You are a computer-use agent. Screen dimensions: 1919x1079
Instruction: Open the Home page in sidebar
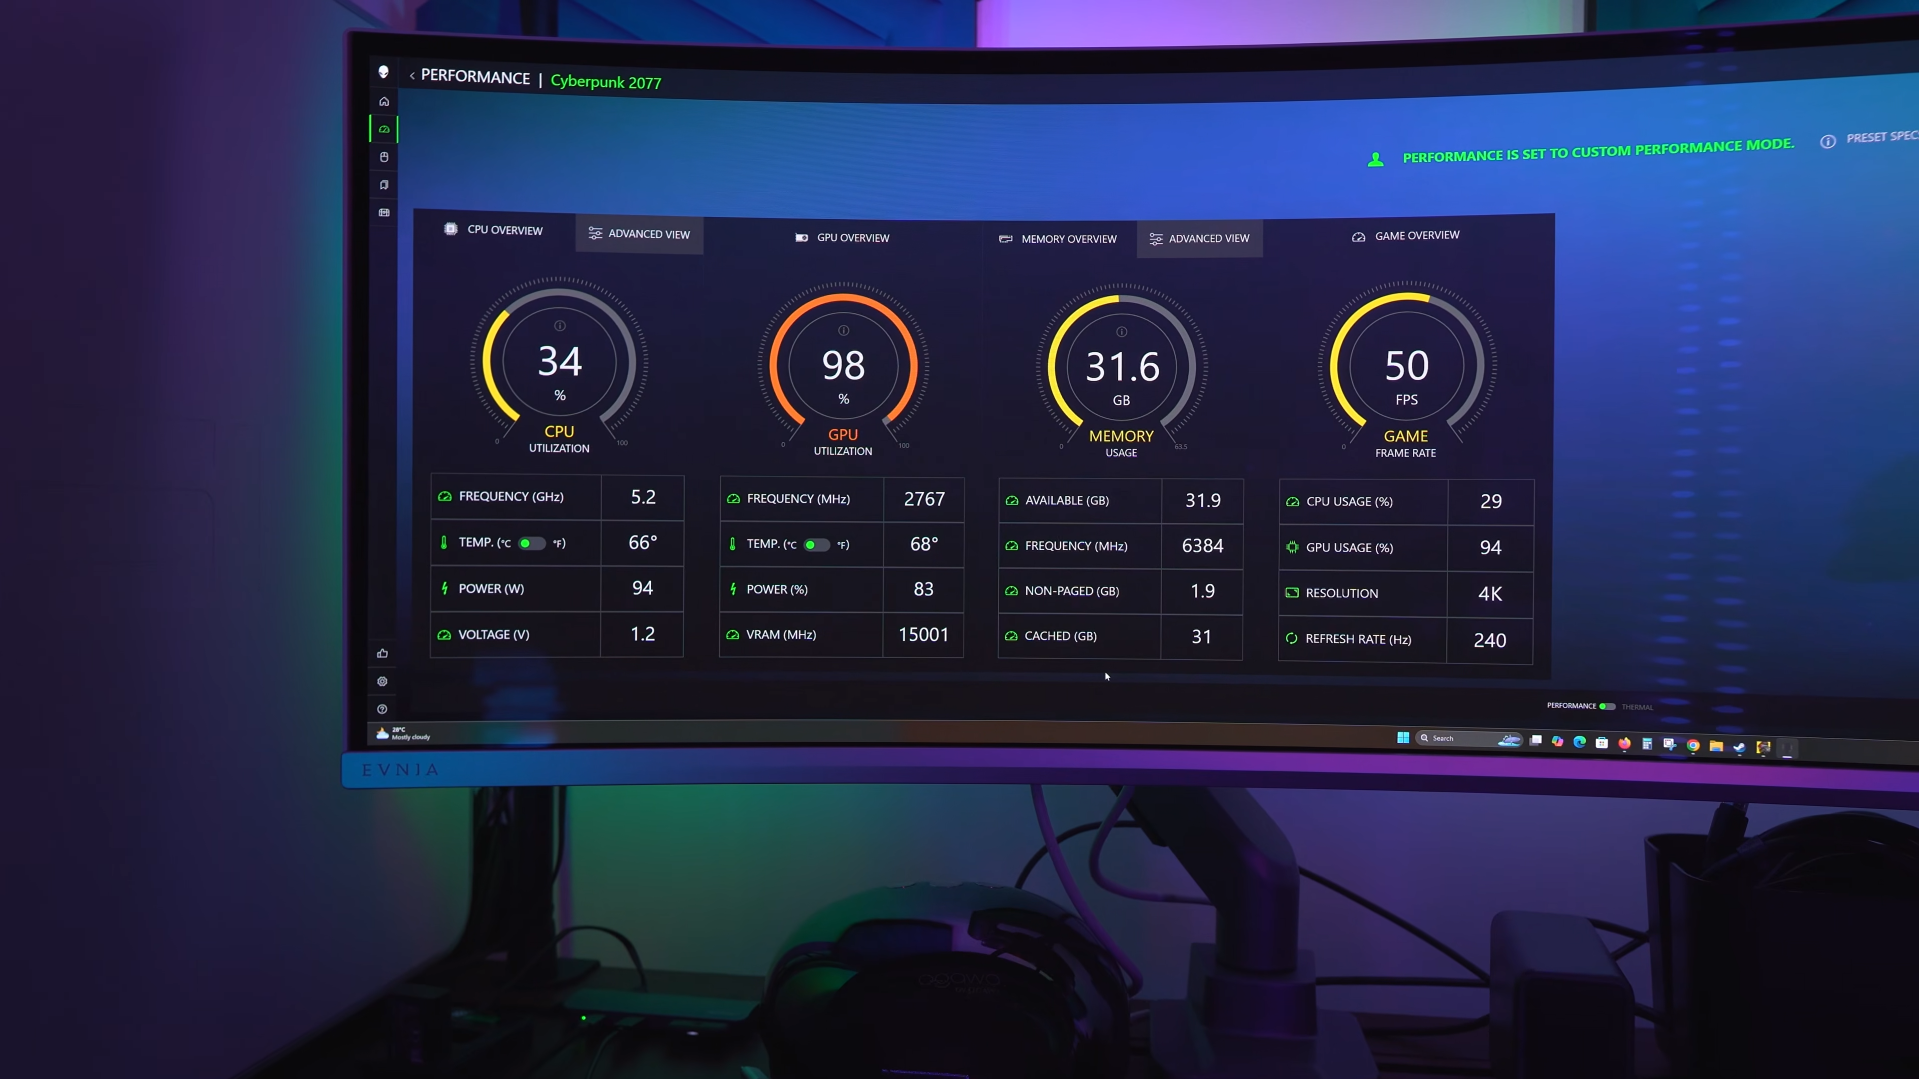pos(384,101)
